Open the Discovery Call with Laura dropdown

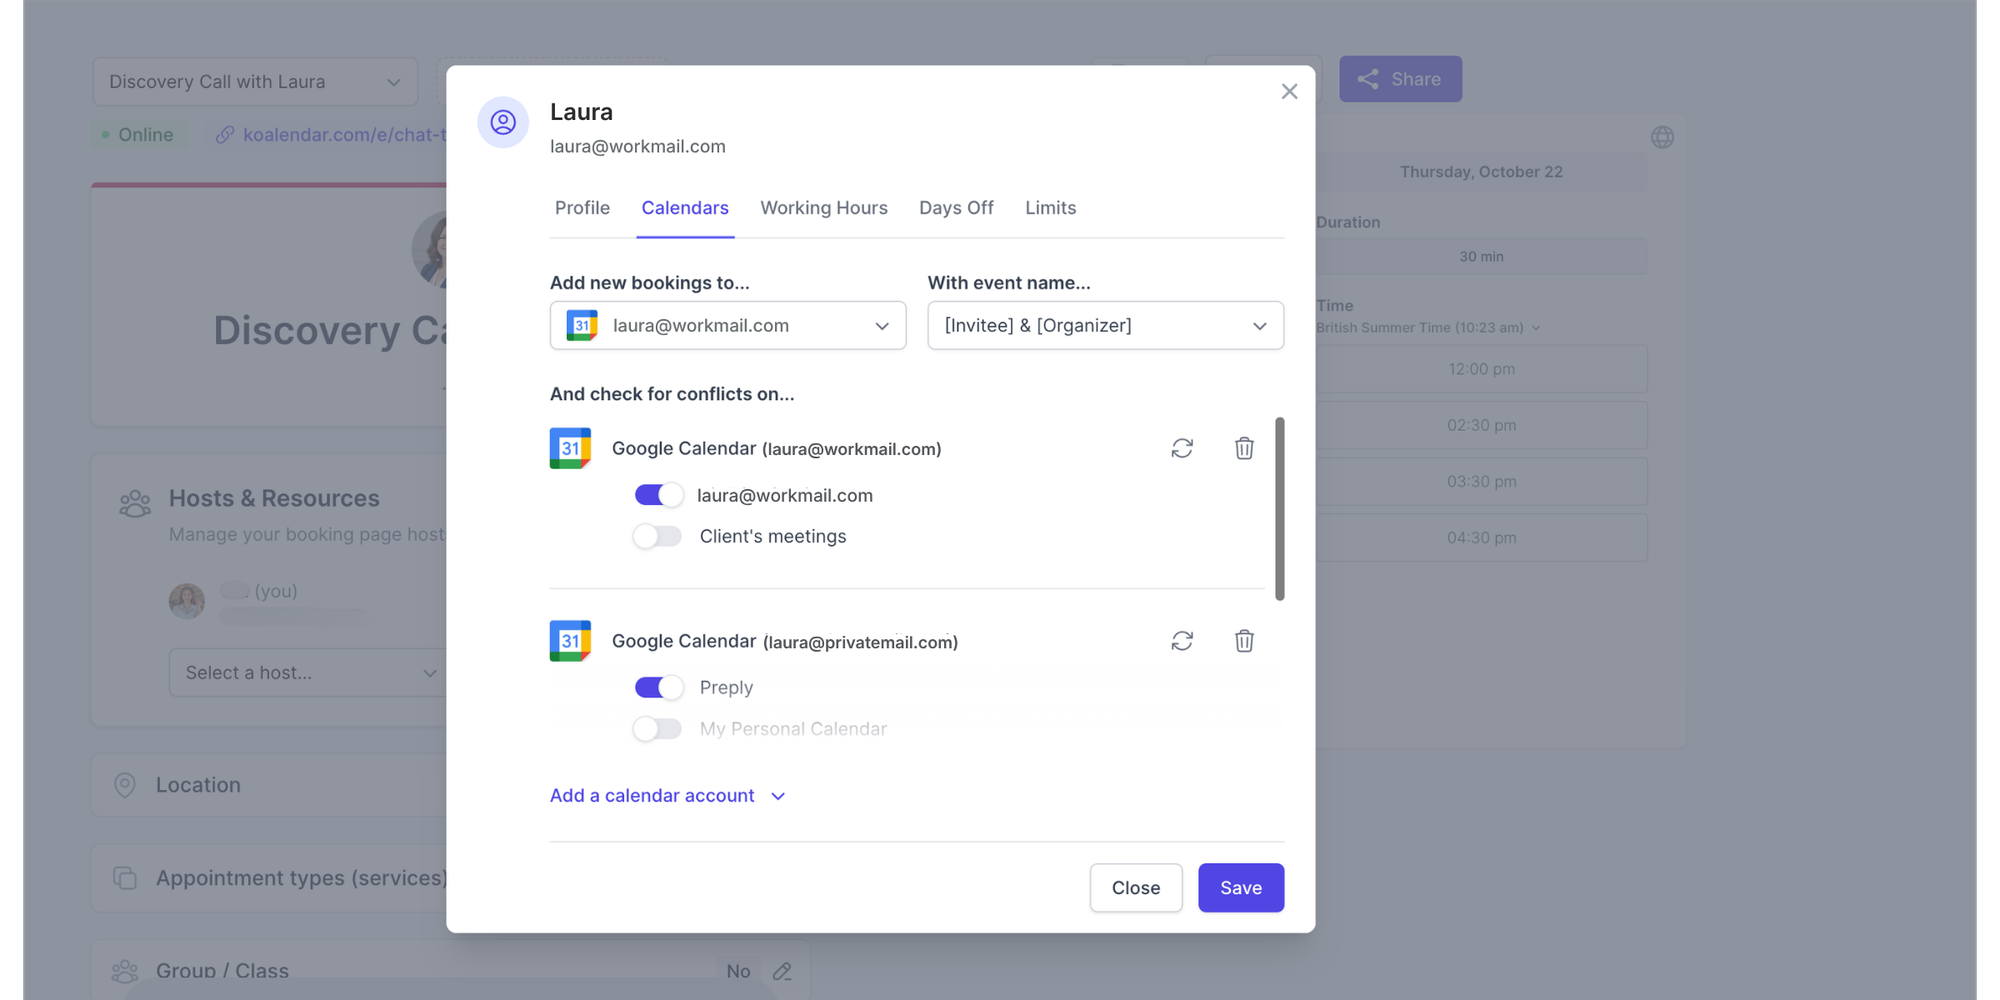coord(255,82)
